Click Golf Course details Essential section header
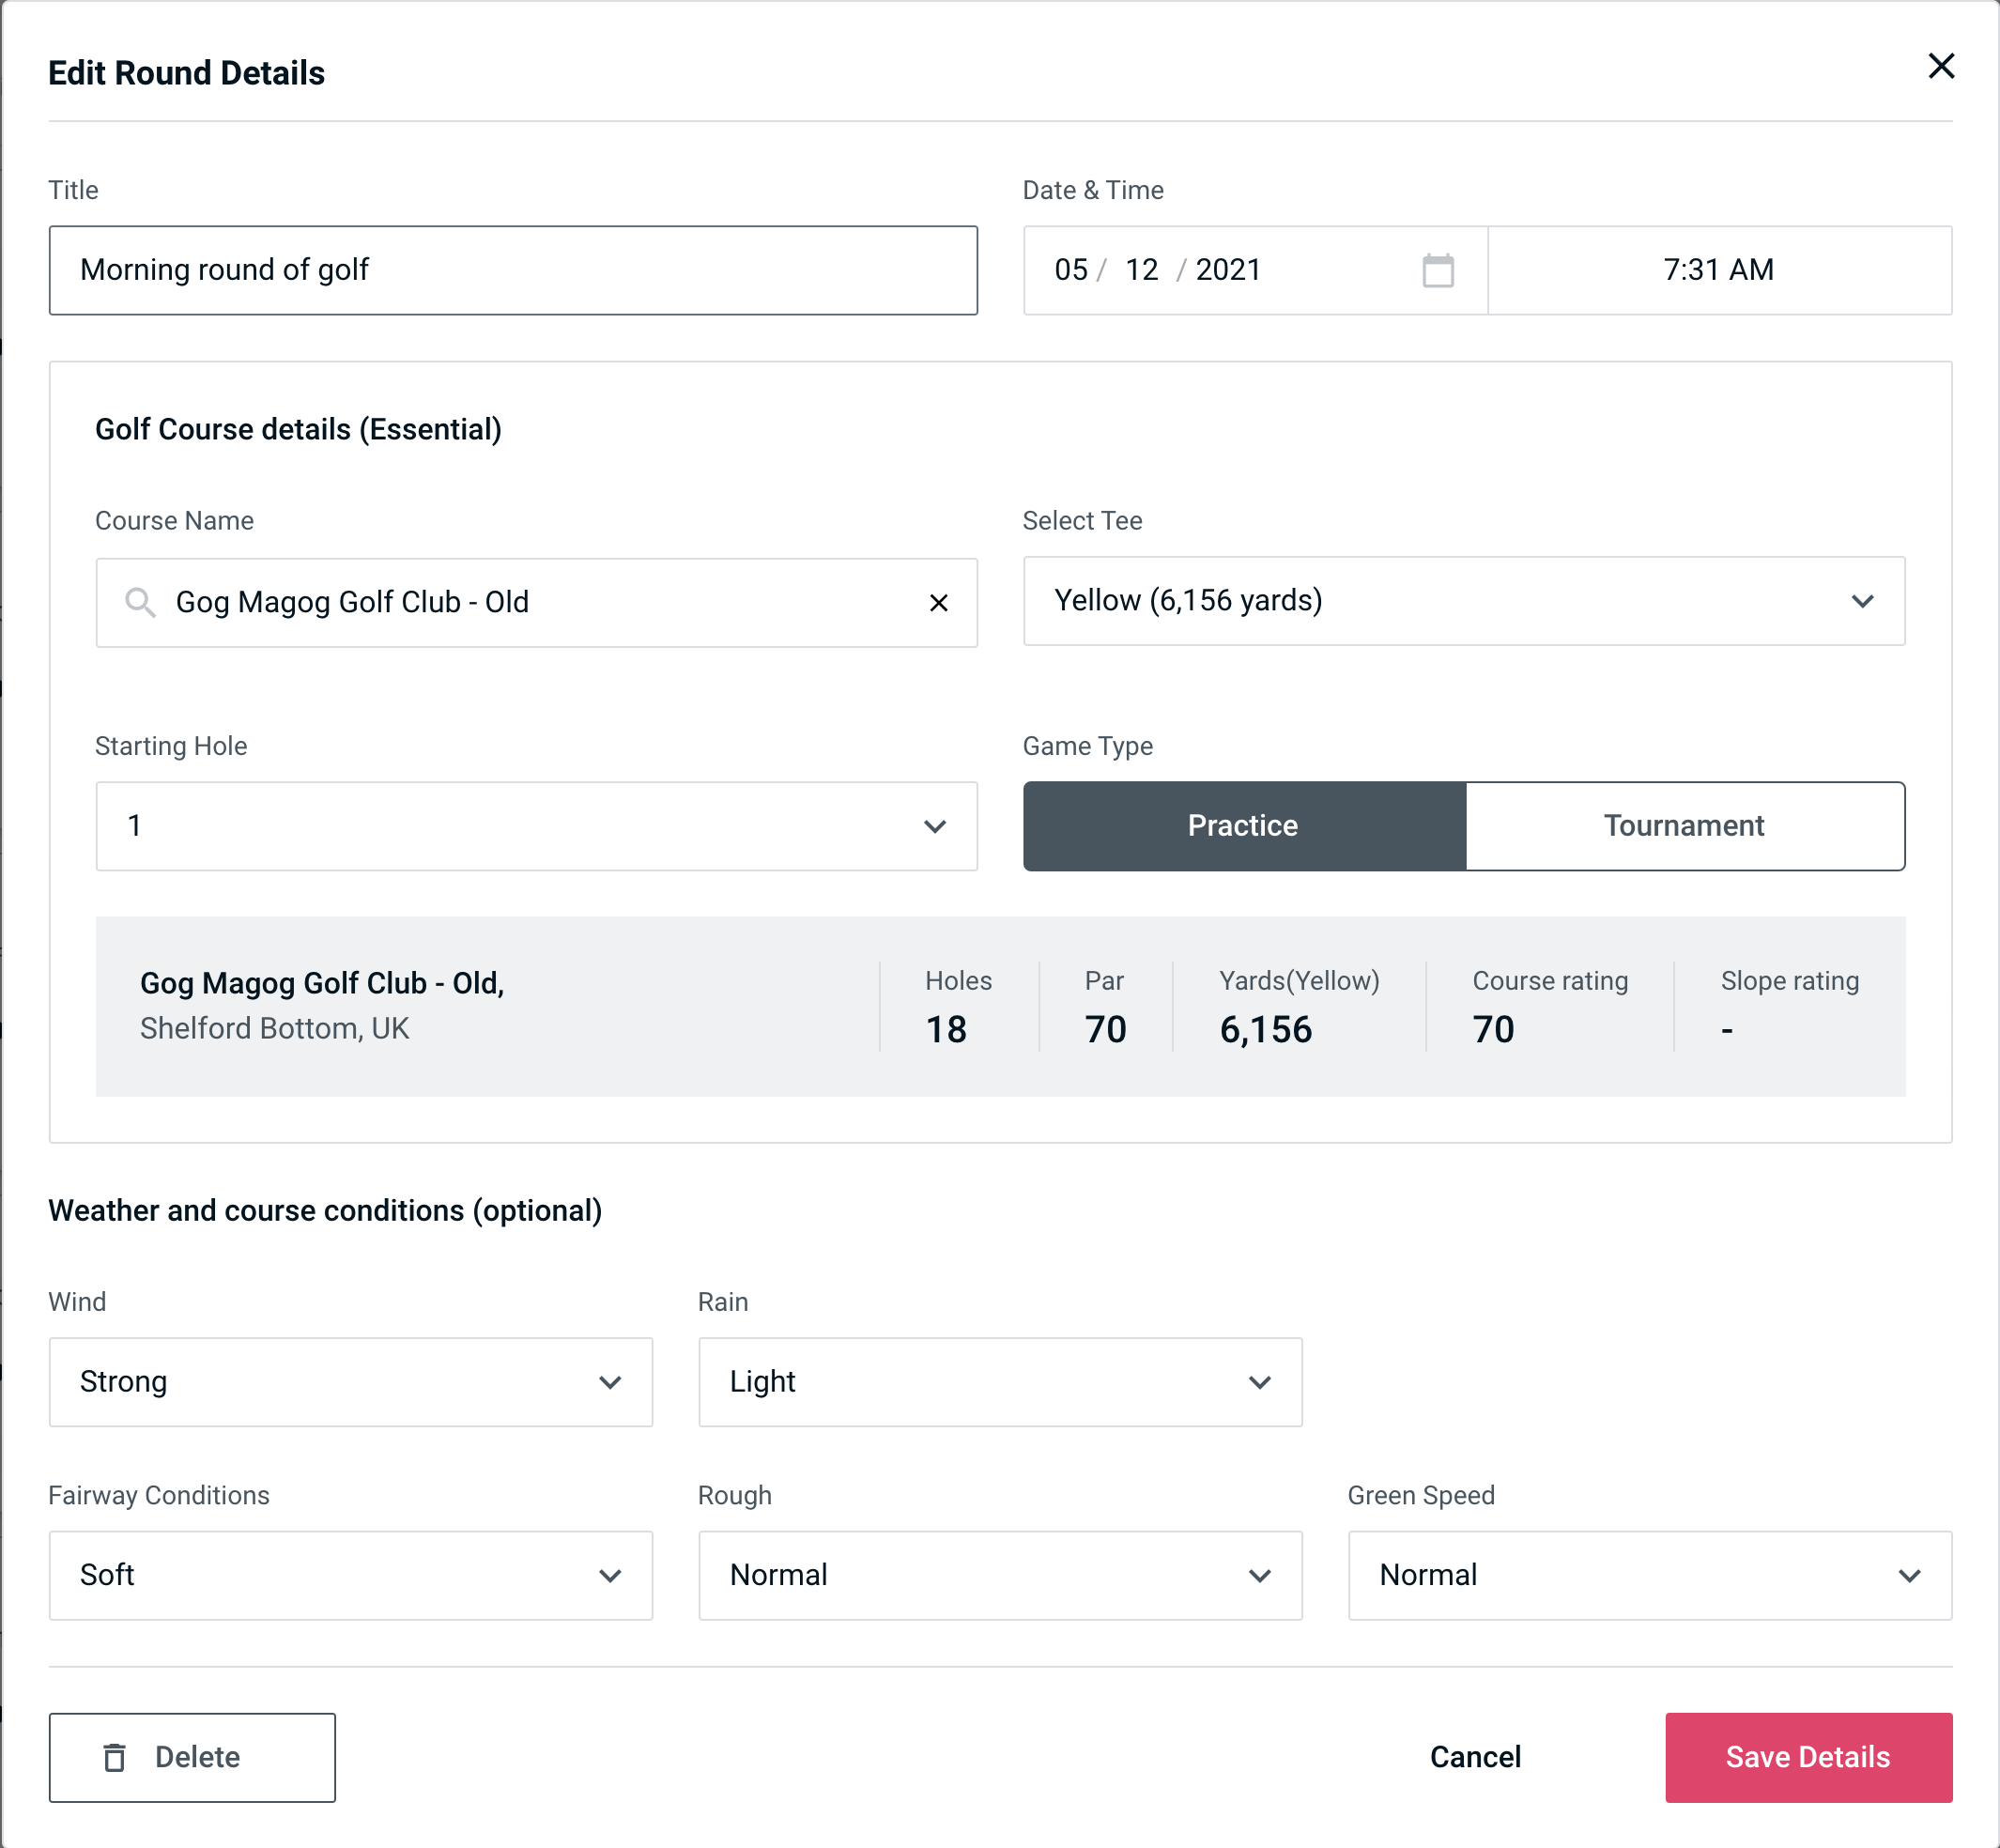 click(x=298, y=426)
